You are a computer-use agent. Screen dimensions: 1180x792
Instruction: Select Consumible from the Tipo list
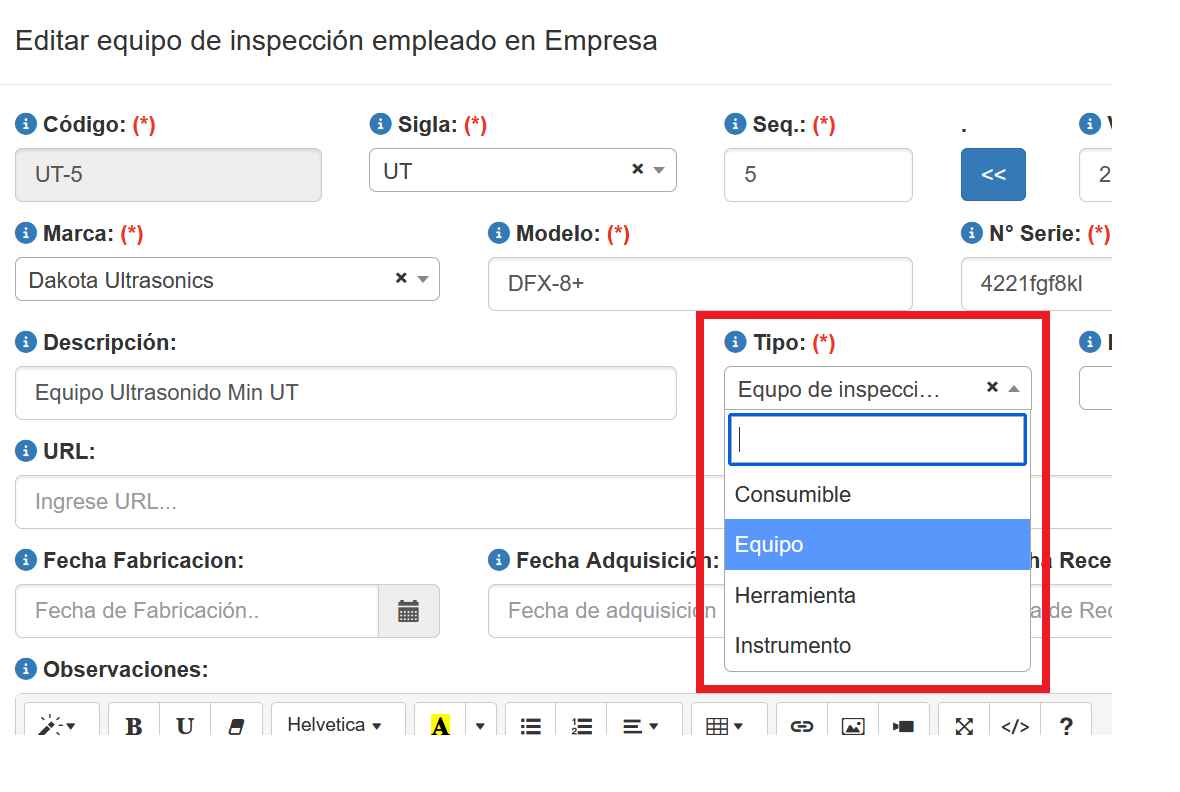point(793,495)
